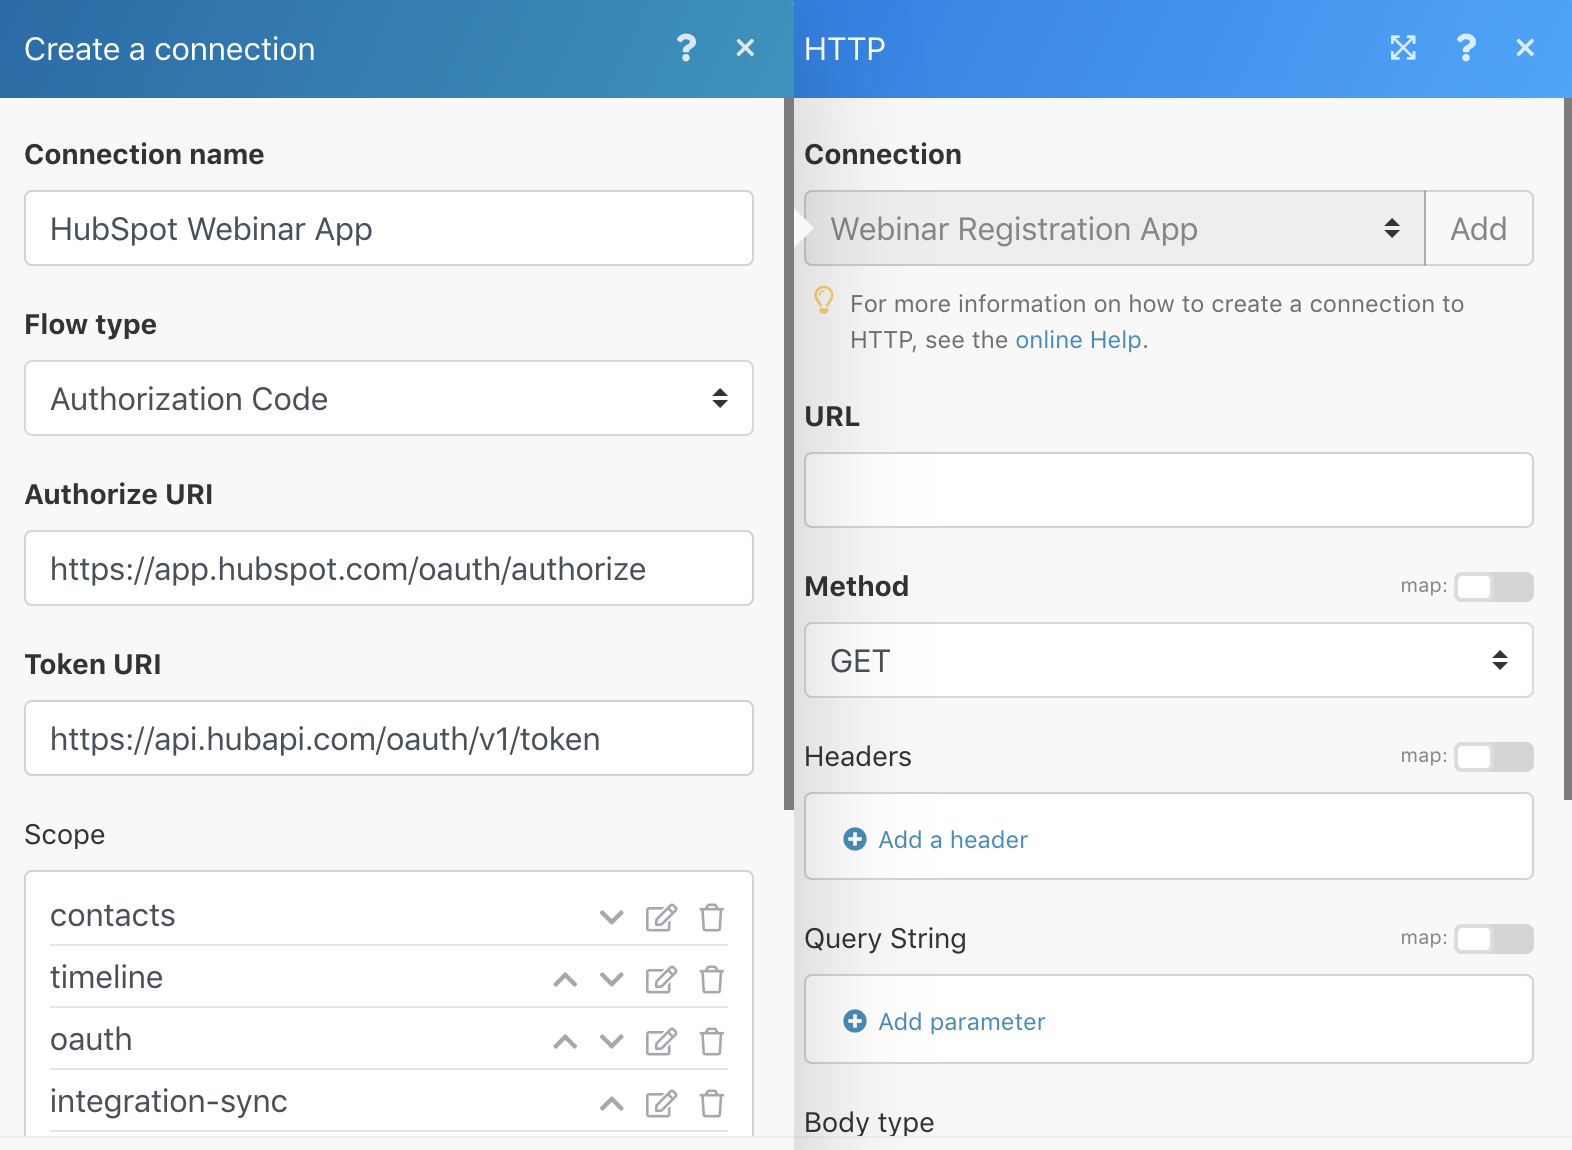
Task: Delete the contacts scope
Action: pos(712,917)
